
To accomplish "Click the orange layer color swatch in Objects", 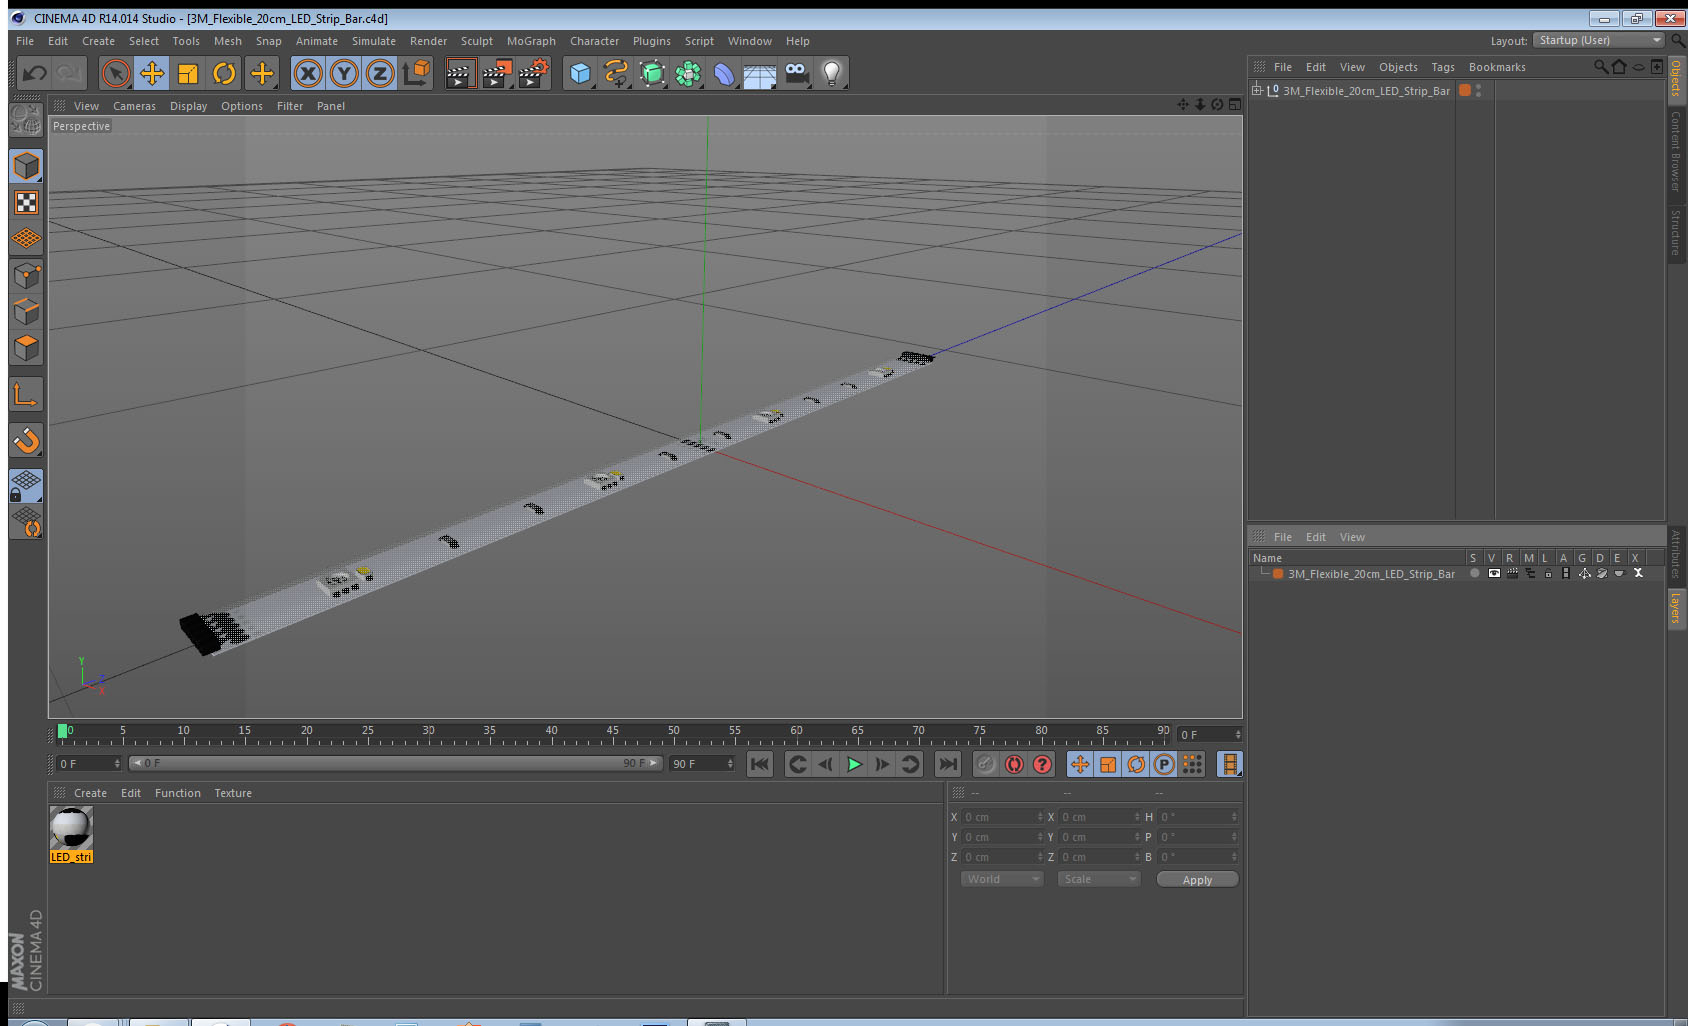I will click(1465, 90).
